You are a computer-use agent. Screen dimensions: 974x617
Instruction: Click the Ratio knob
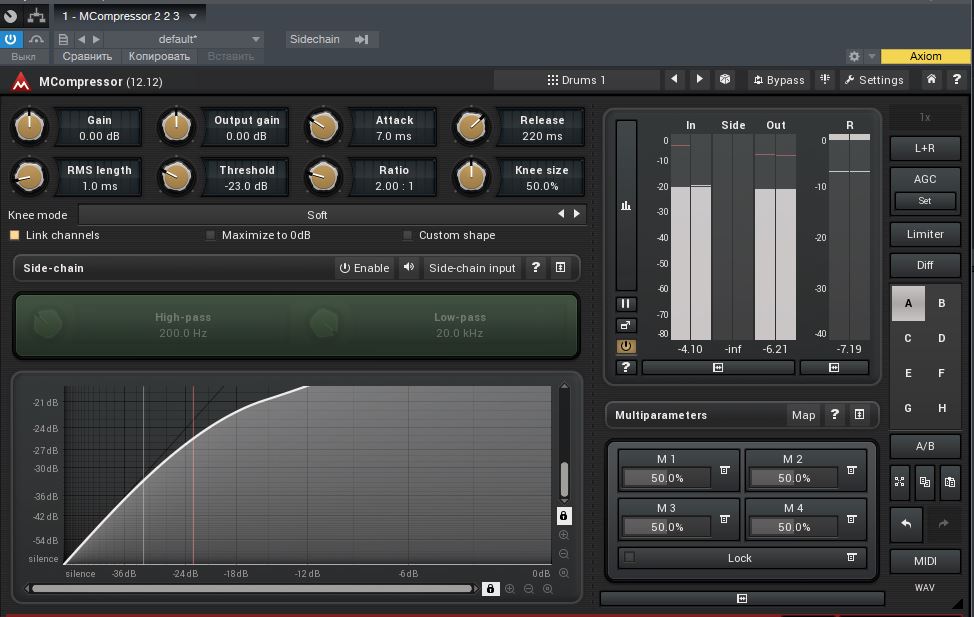coord(323,177)
